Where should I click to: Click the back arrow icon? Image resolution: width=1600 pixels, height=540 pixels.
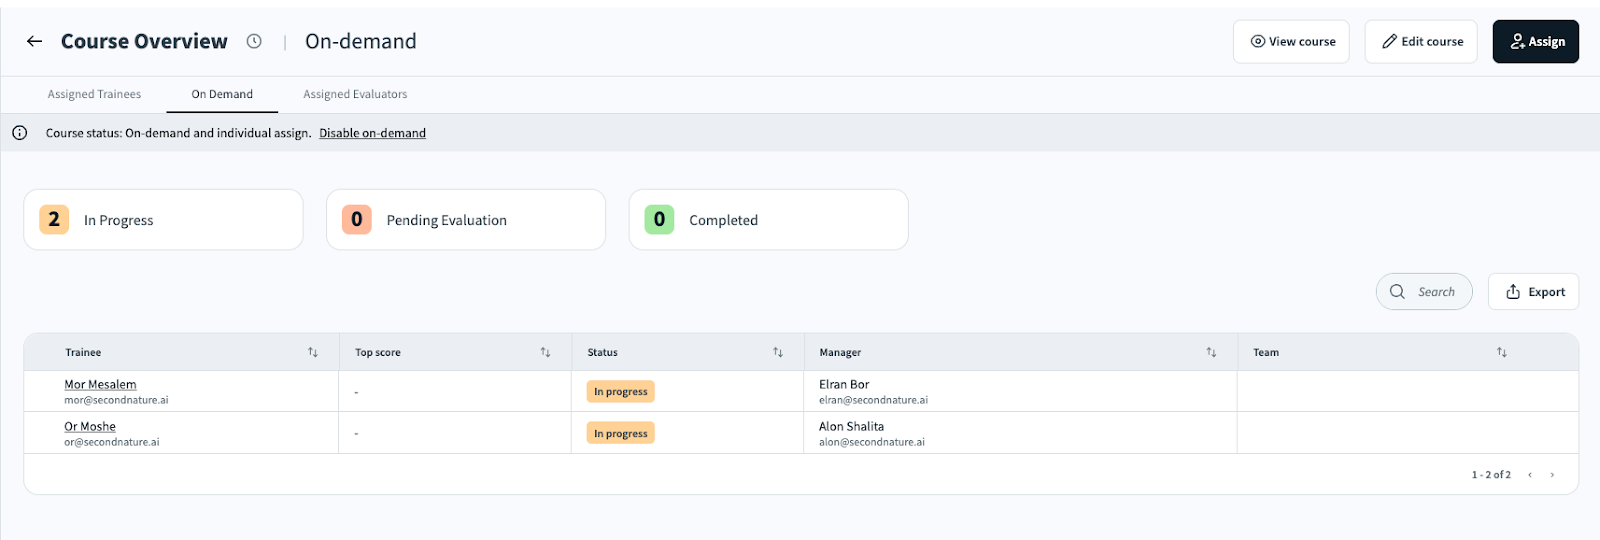pyautogui.click(x=35, y=41)
